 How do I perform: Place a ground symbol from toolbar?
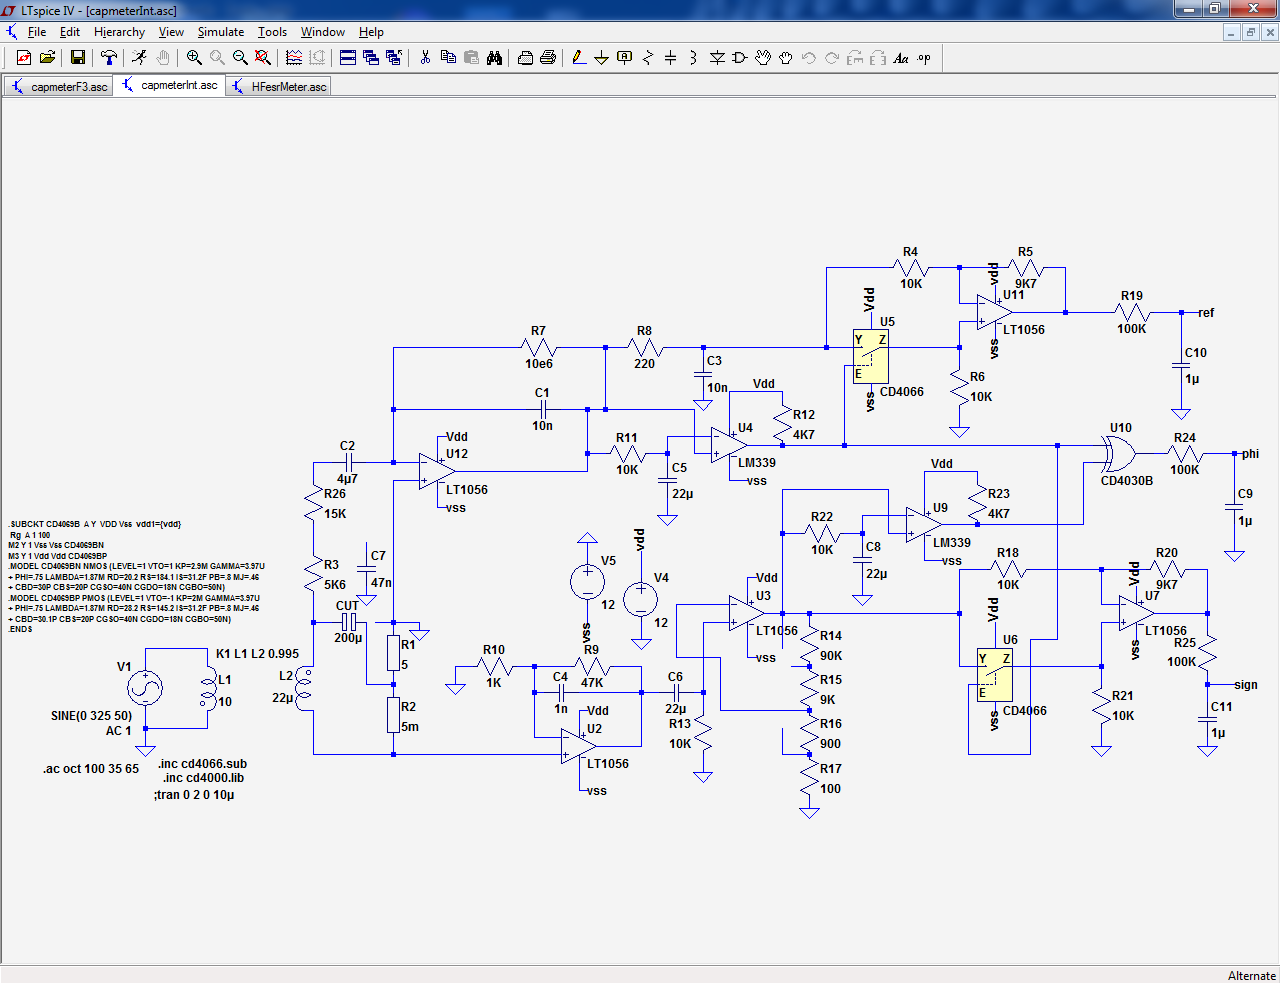point(602,58)
